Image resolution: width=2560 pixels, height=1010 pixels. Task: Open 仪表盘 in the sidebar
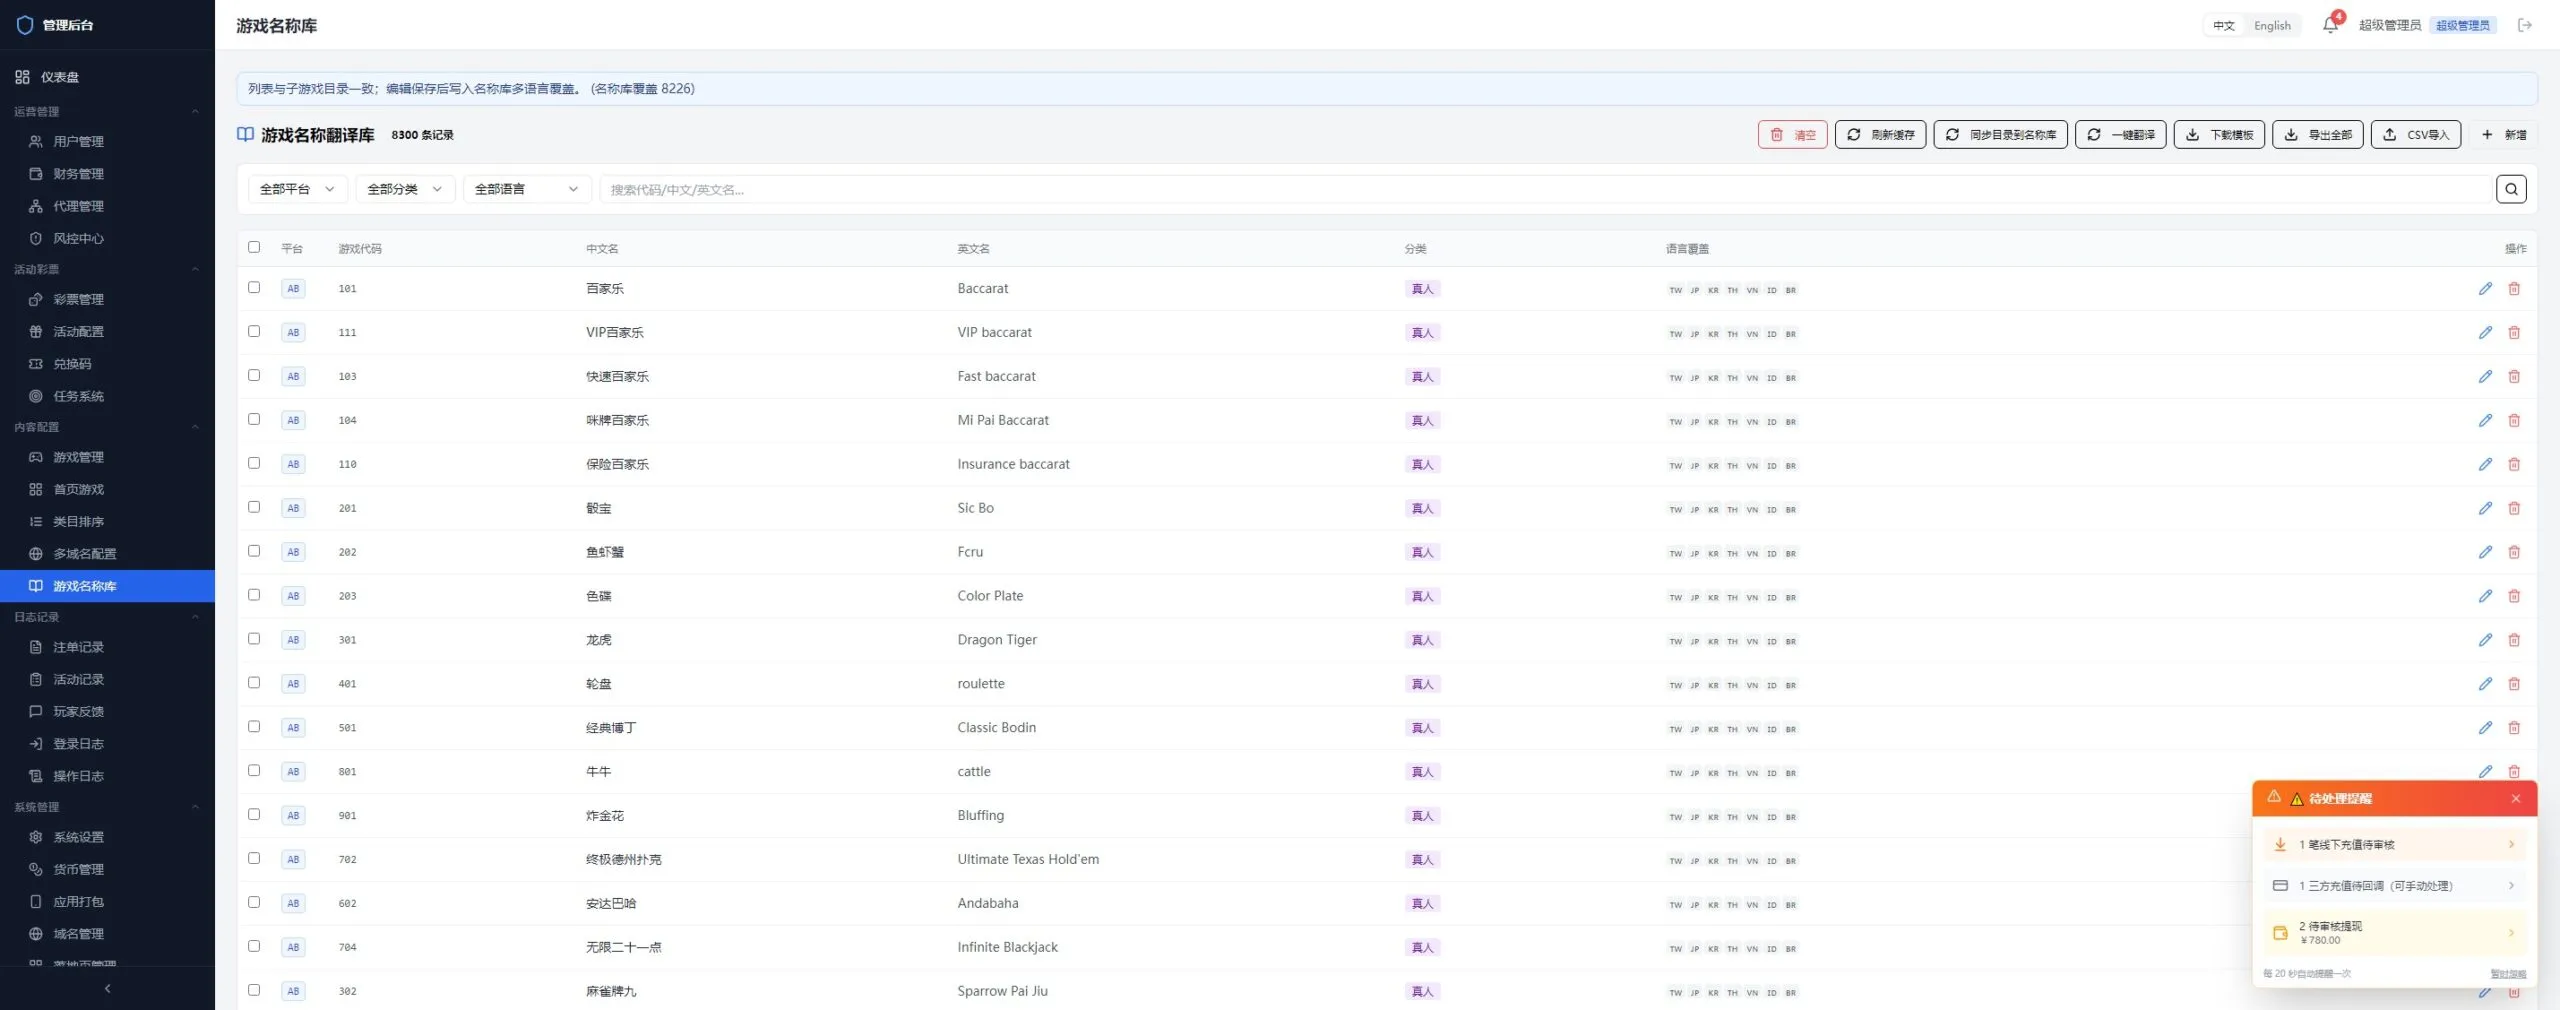click(x=107, y=77)
